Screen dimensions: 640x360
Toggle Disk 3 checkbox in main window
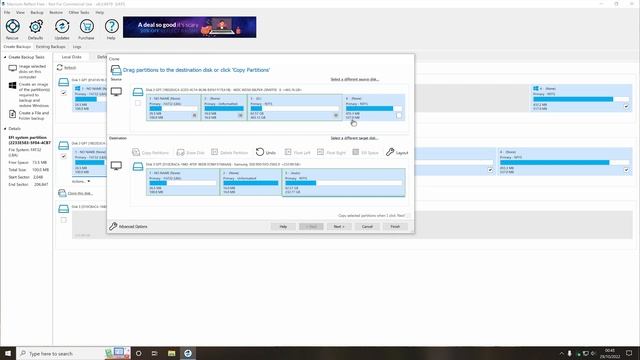pos(64,220)
